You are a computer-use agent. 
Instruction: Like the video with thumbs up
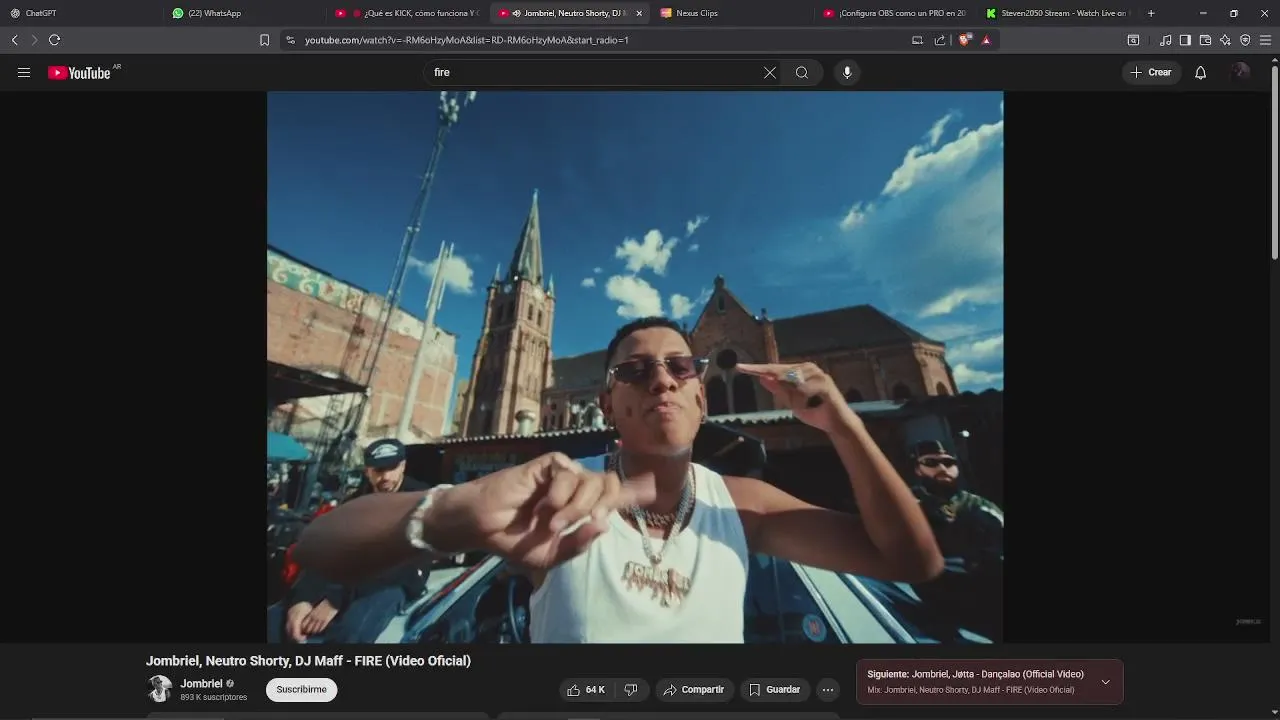coord(586,690)
